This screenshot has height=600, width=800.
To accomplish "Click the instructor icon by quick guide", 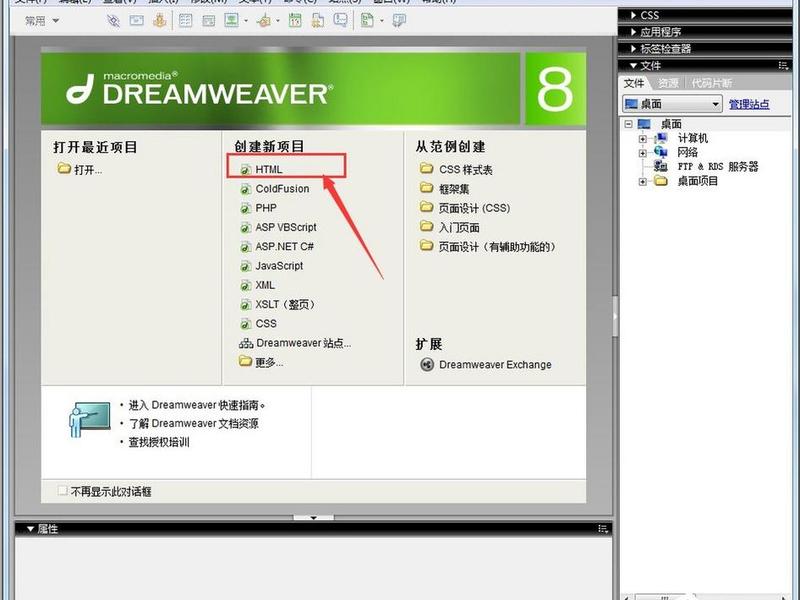I will coord(90,419).
